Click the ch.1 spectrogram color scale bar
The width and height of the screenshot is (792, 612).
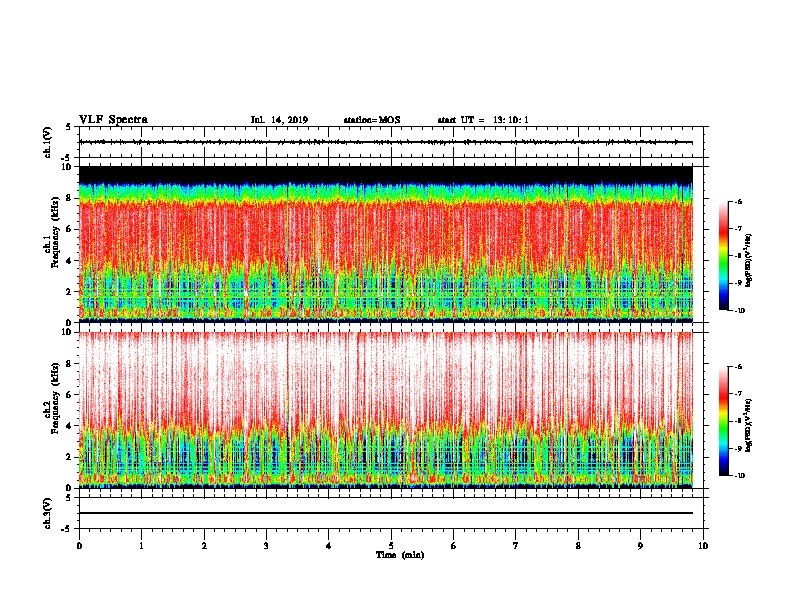(x=723, y=256)
